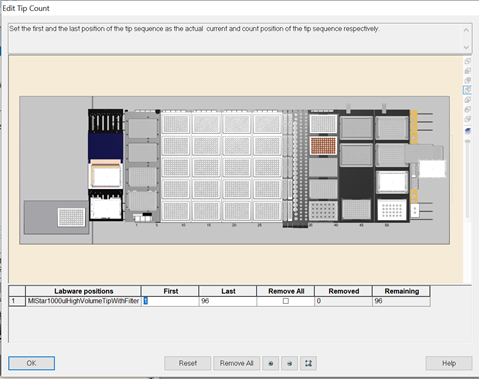Click the blue shaded icon above the slider
Screen dimensions: 479x379
pyautogui.click(x=468, y=131)
